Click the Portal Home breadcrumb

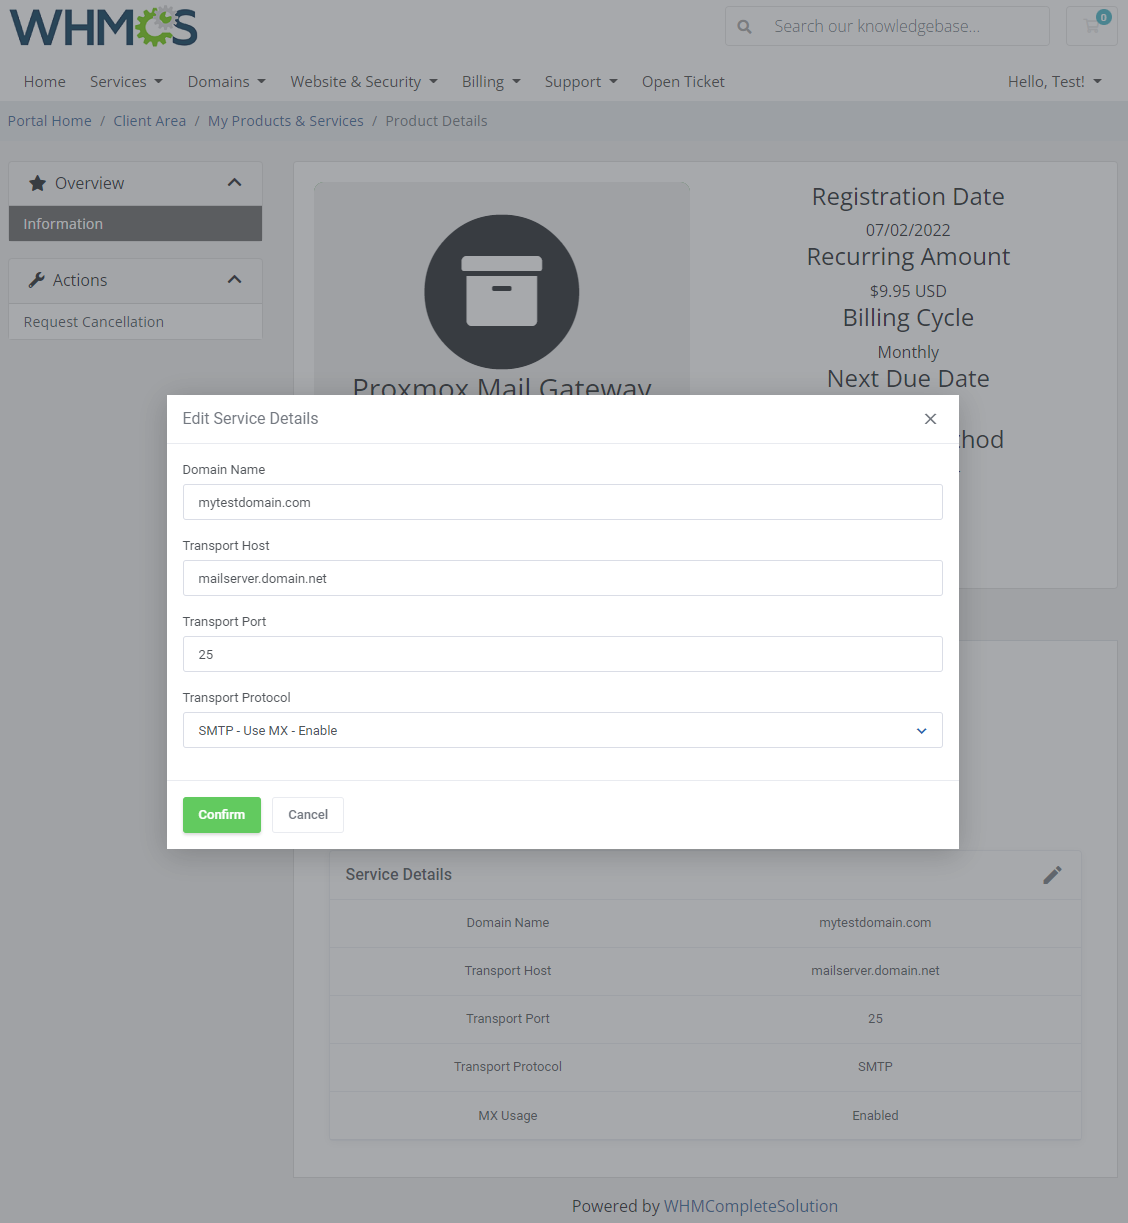[50, 121]
